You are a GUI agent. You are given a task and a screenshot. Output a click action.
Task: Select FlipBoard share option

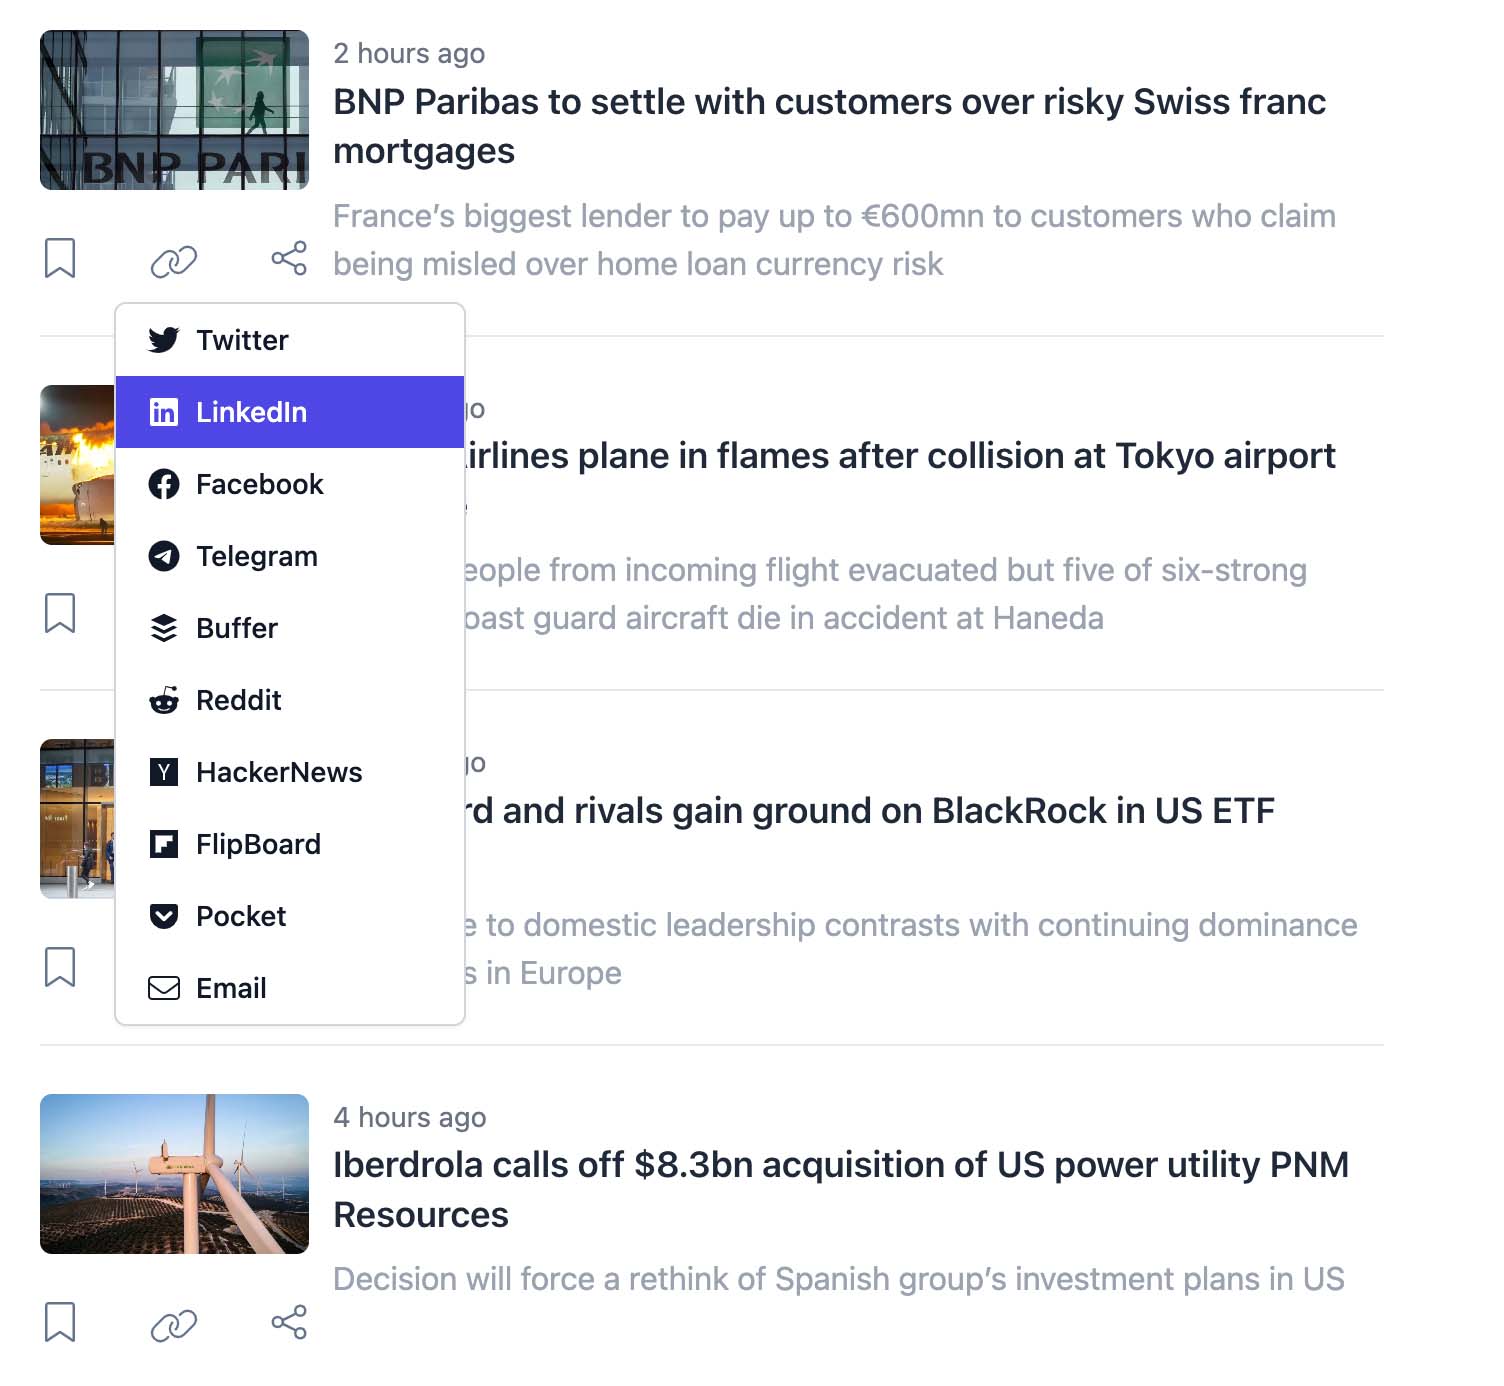(290, 844)
